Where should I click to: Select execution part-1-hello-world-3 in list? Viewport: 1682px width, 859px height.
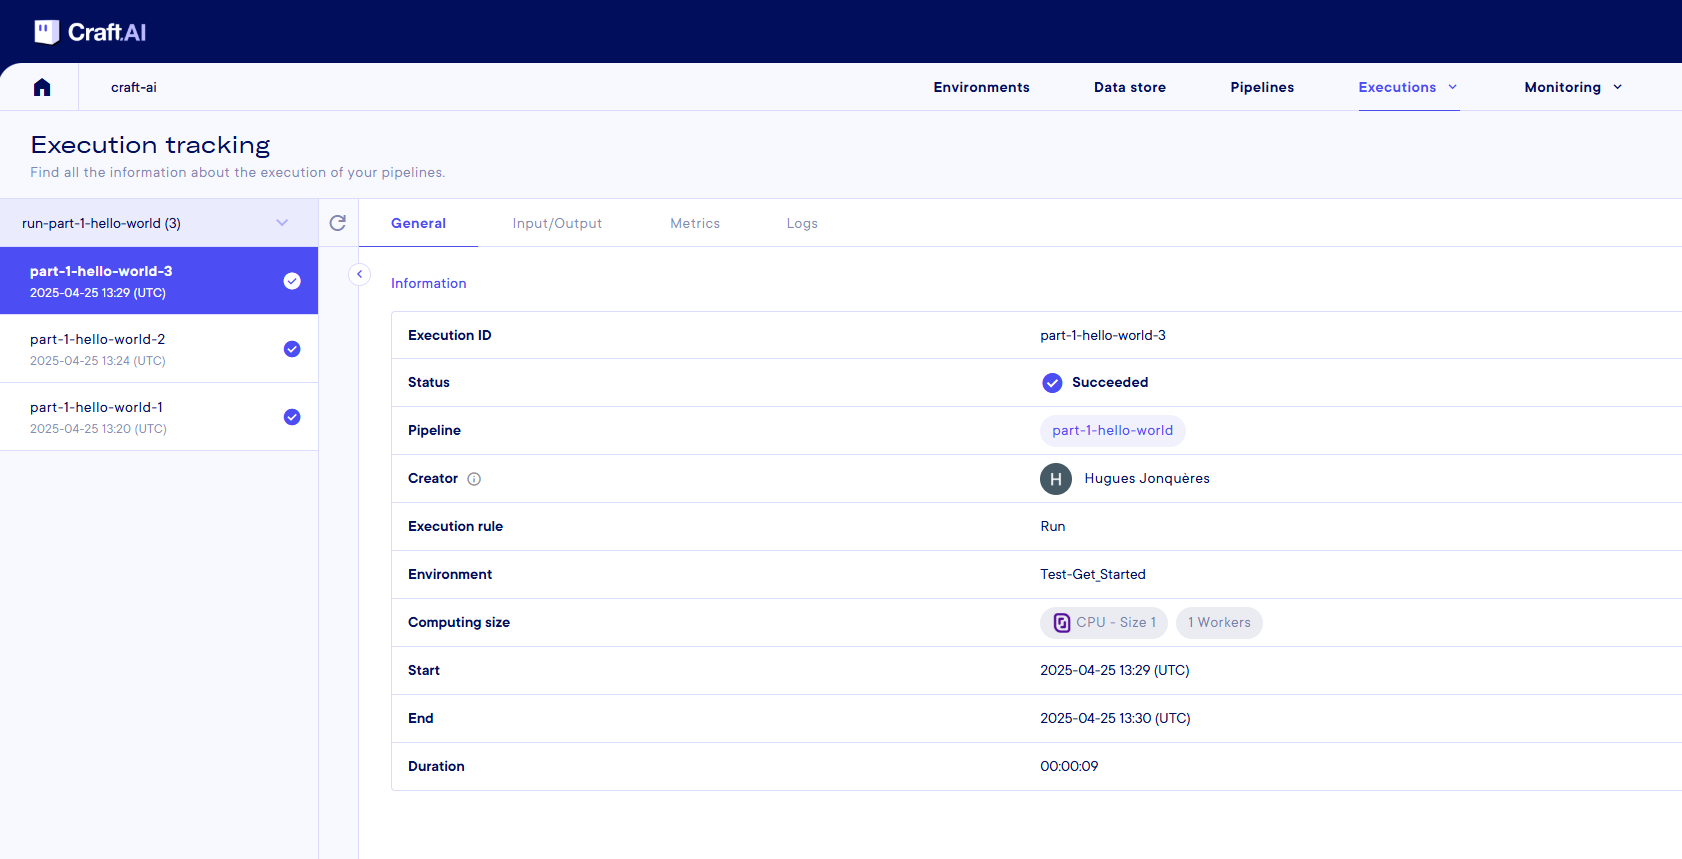(159, 281)
